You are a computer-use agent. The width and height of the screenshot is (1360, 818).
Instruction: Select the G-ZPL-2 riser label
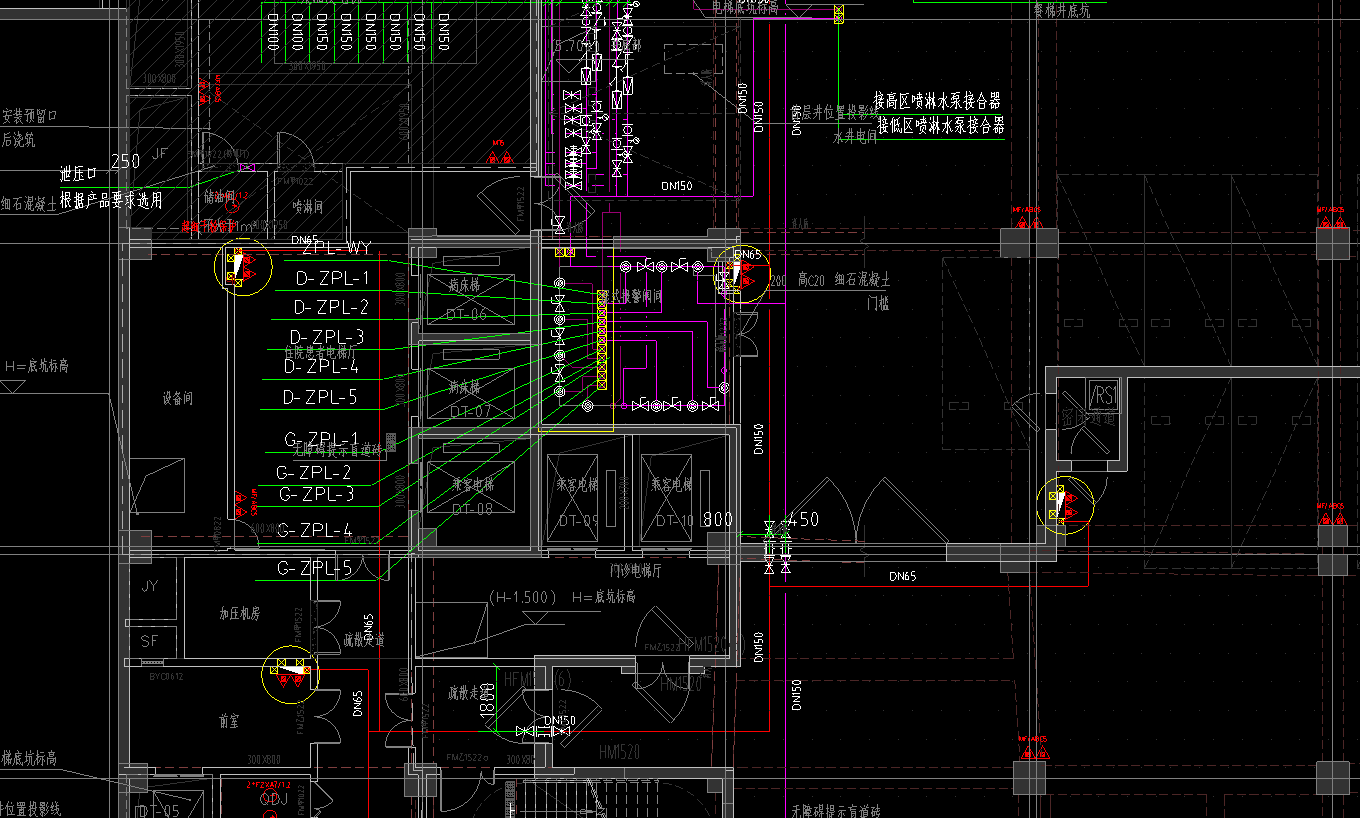coord(314,472)
